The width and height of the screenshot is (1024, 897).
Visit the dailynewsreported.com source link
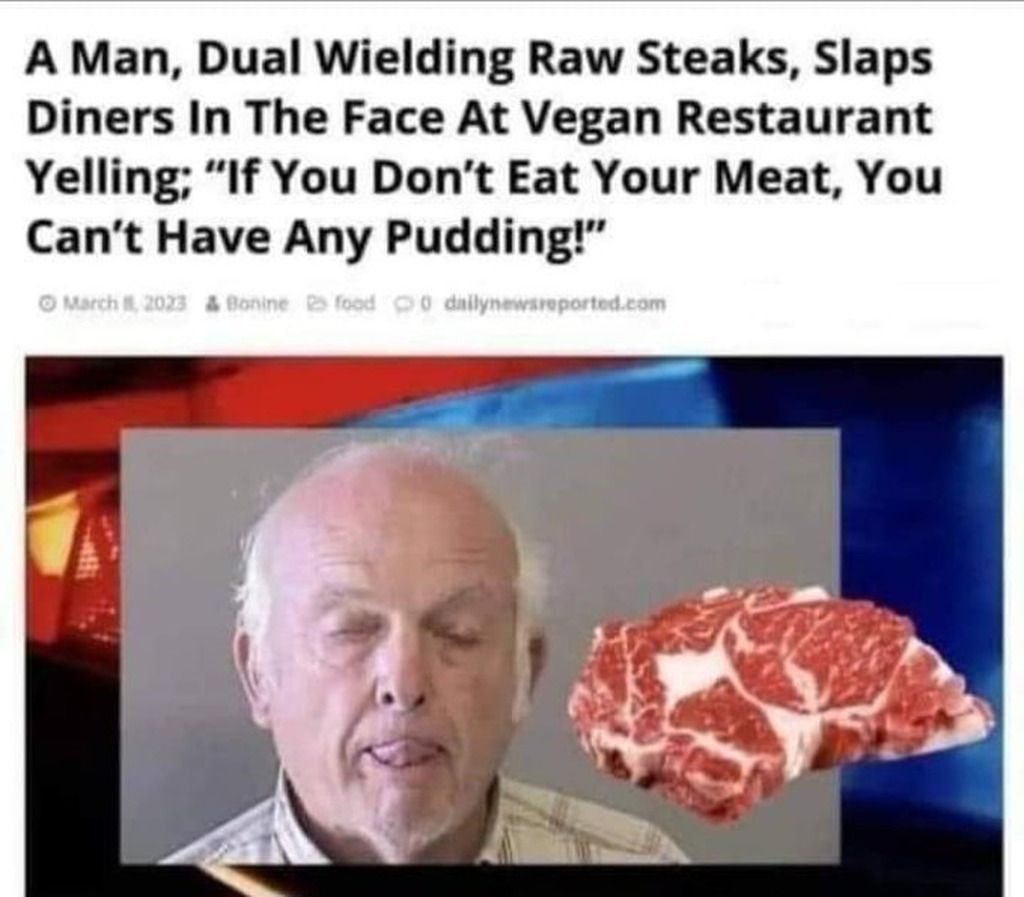point(555,304)
